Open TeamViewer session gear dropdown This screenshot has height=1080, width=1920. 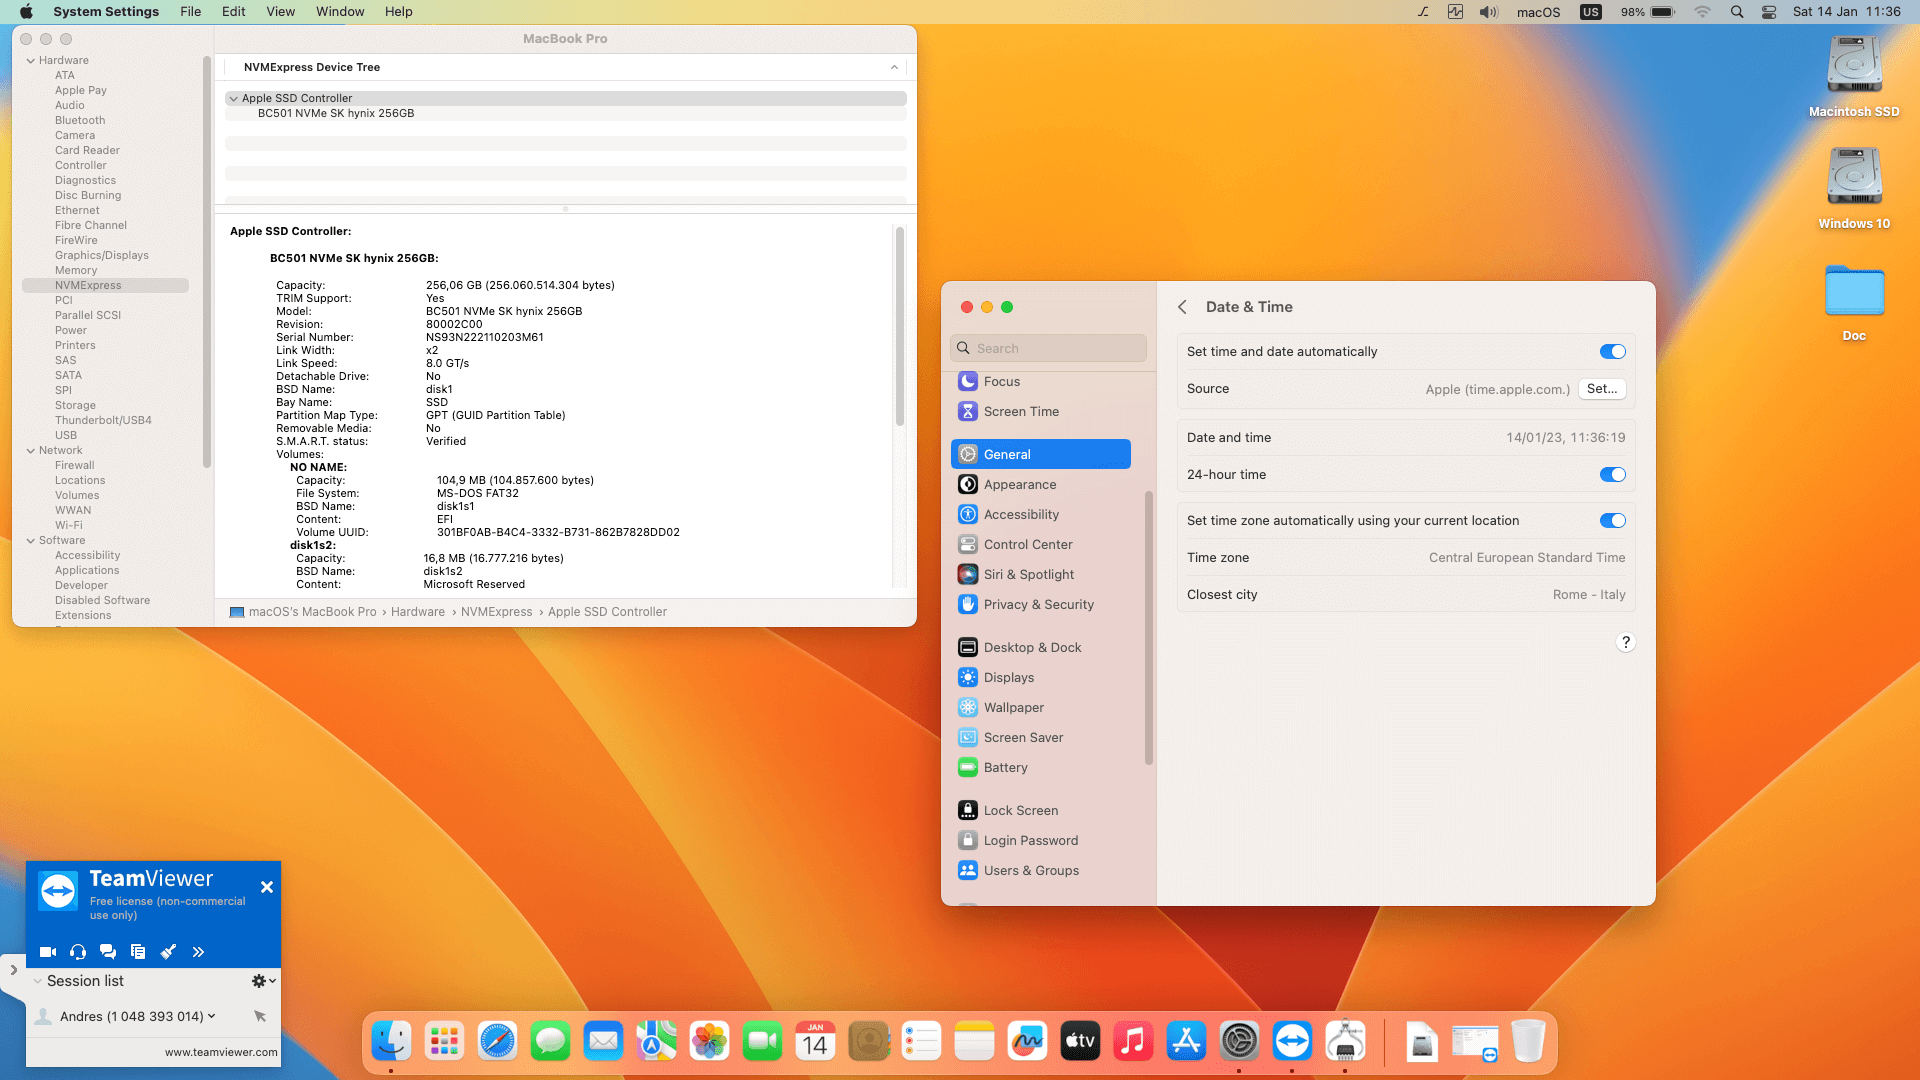(x=264, y=981)
